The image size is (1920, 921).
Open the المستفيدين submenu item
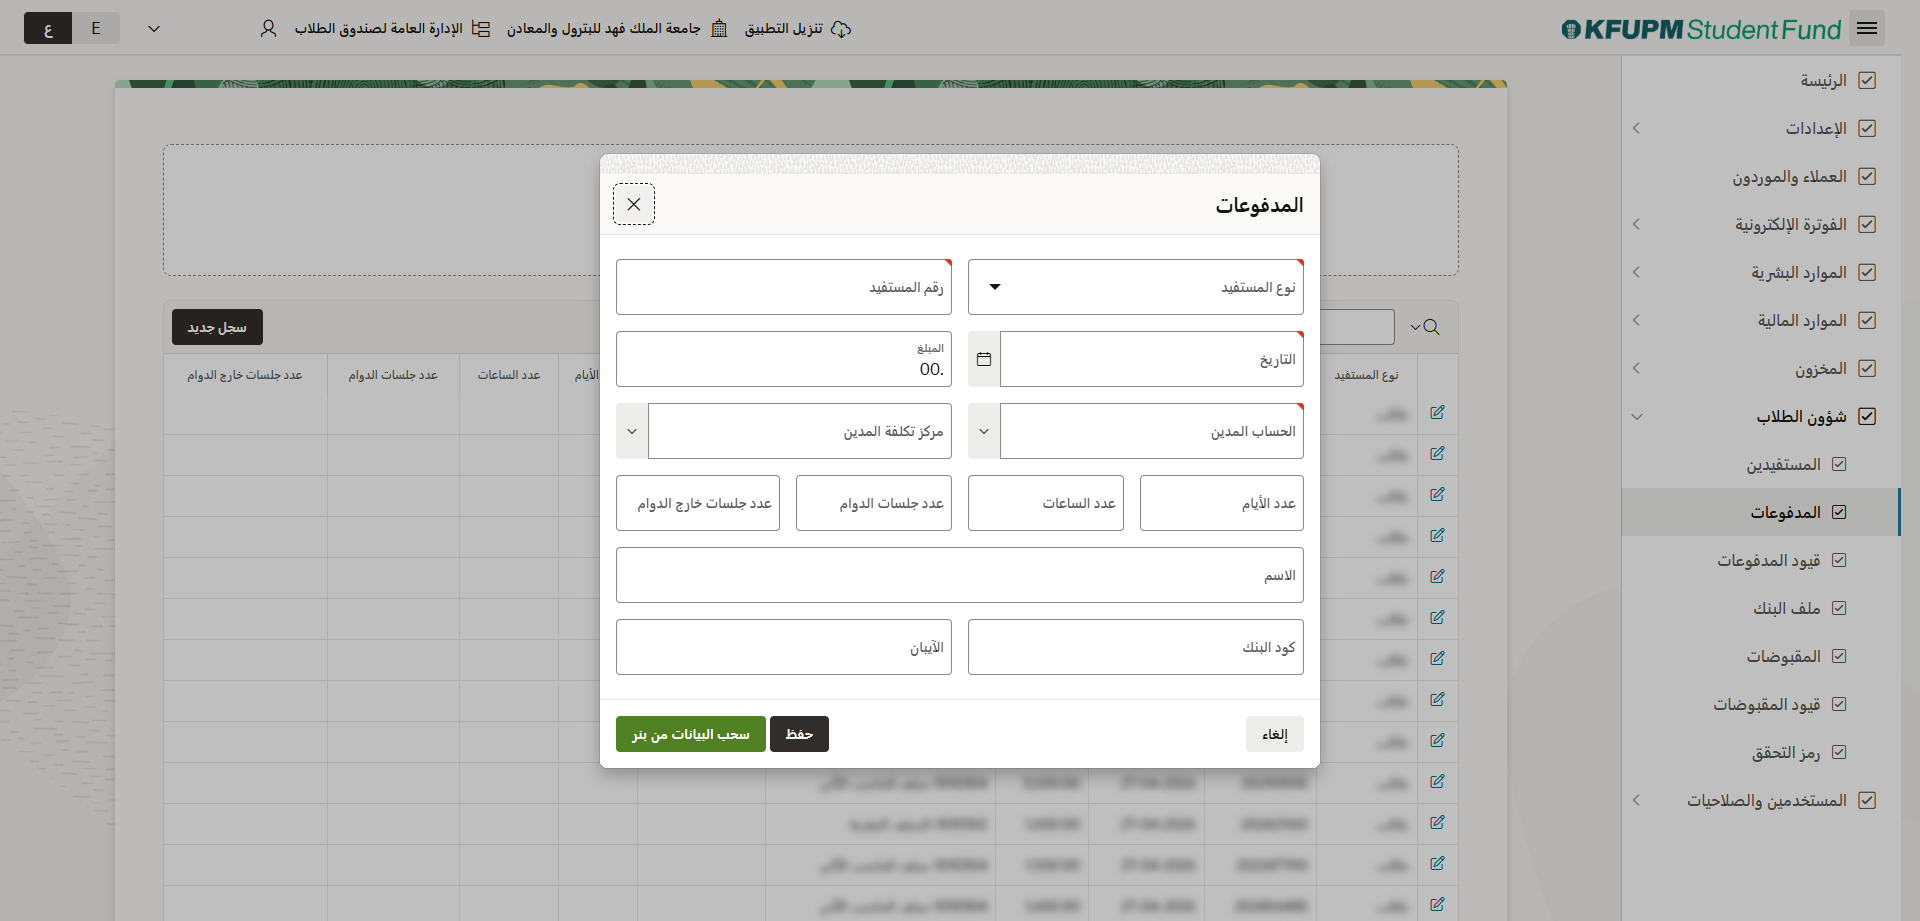click(1761, 464)
